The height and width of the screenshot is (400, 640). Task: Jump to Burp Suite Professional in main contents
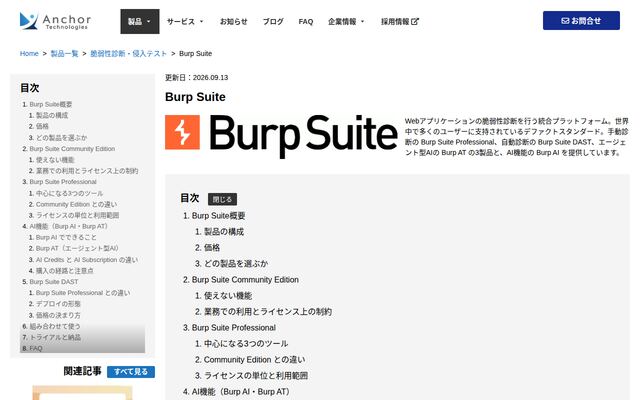233,328
